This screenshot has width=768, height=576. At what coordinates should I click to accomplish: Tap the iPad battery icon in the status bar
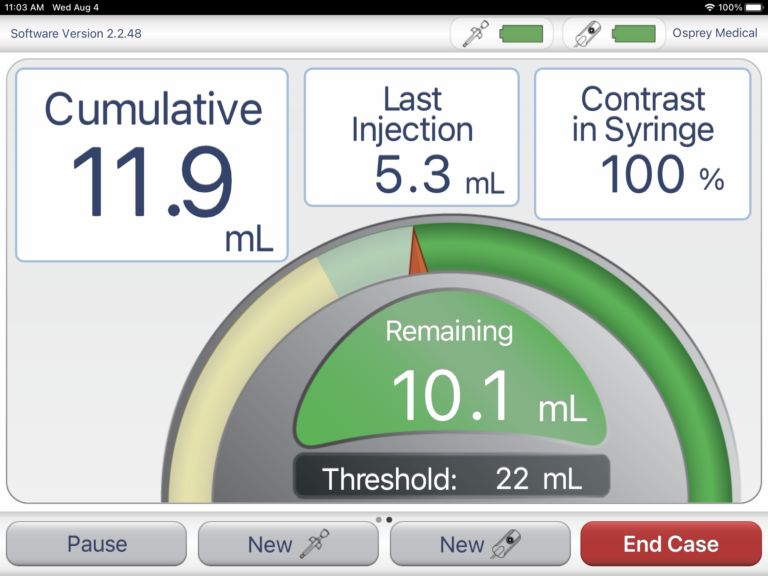click(x=754, y=7)
